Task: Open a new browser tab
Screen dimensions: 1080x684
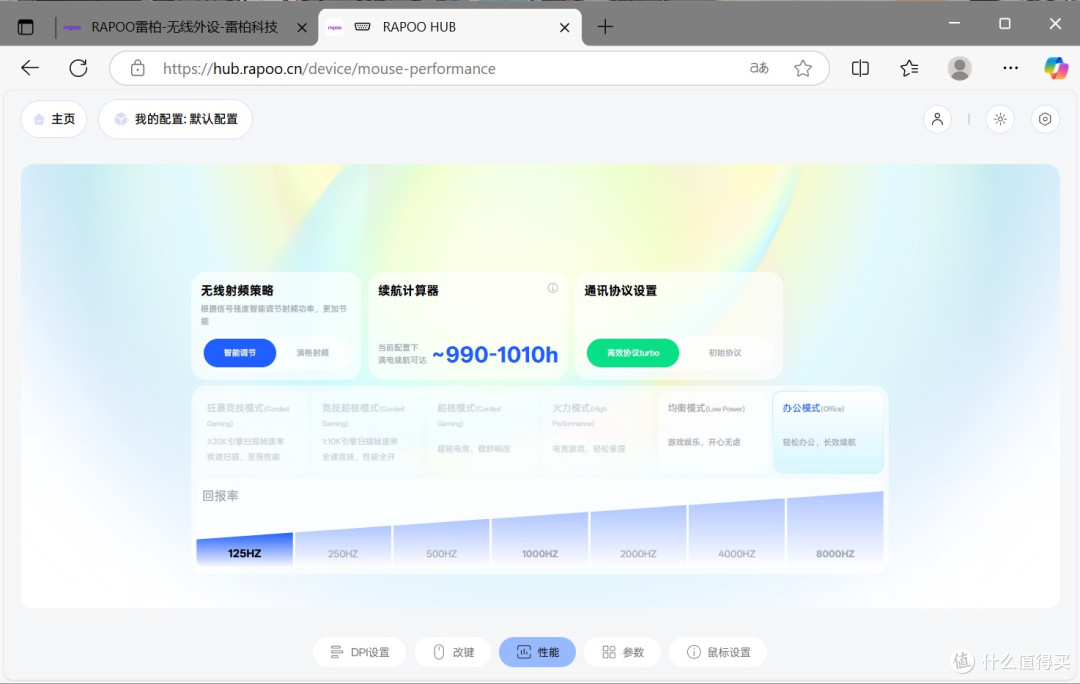Action: (605, 27)
